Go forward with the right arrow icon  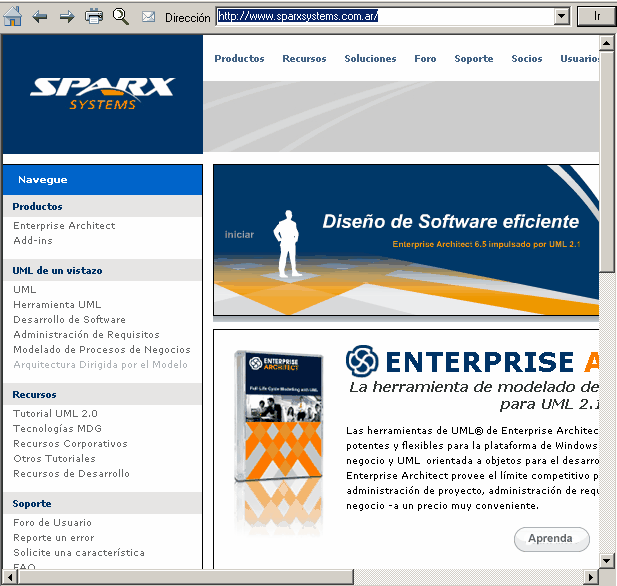[x=67, y=17]
